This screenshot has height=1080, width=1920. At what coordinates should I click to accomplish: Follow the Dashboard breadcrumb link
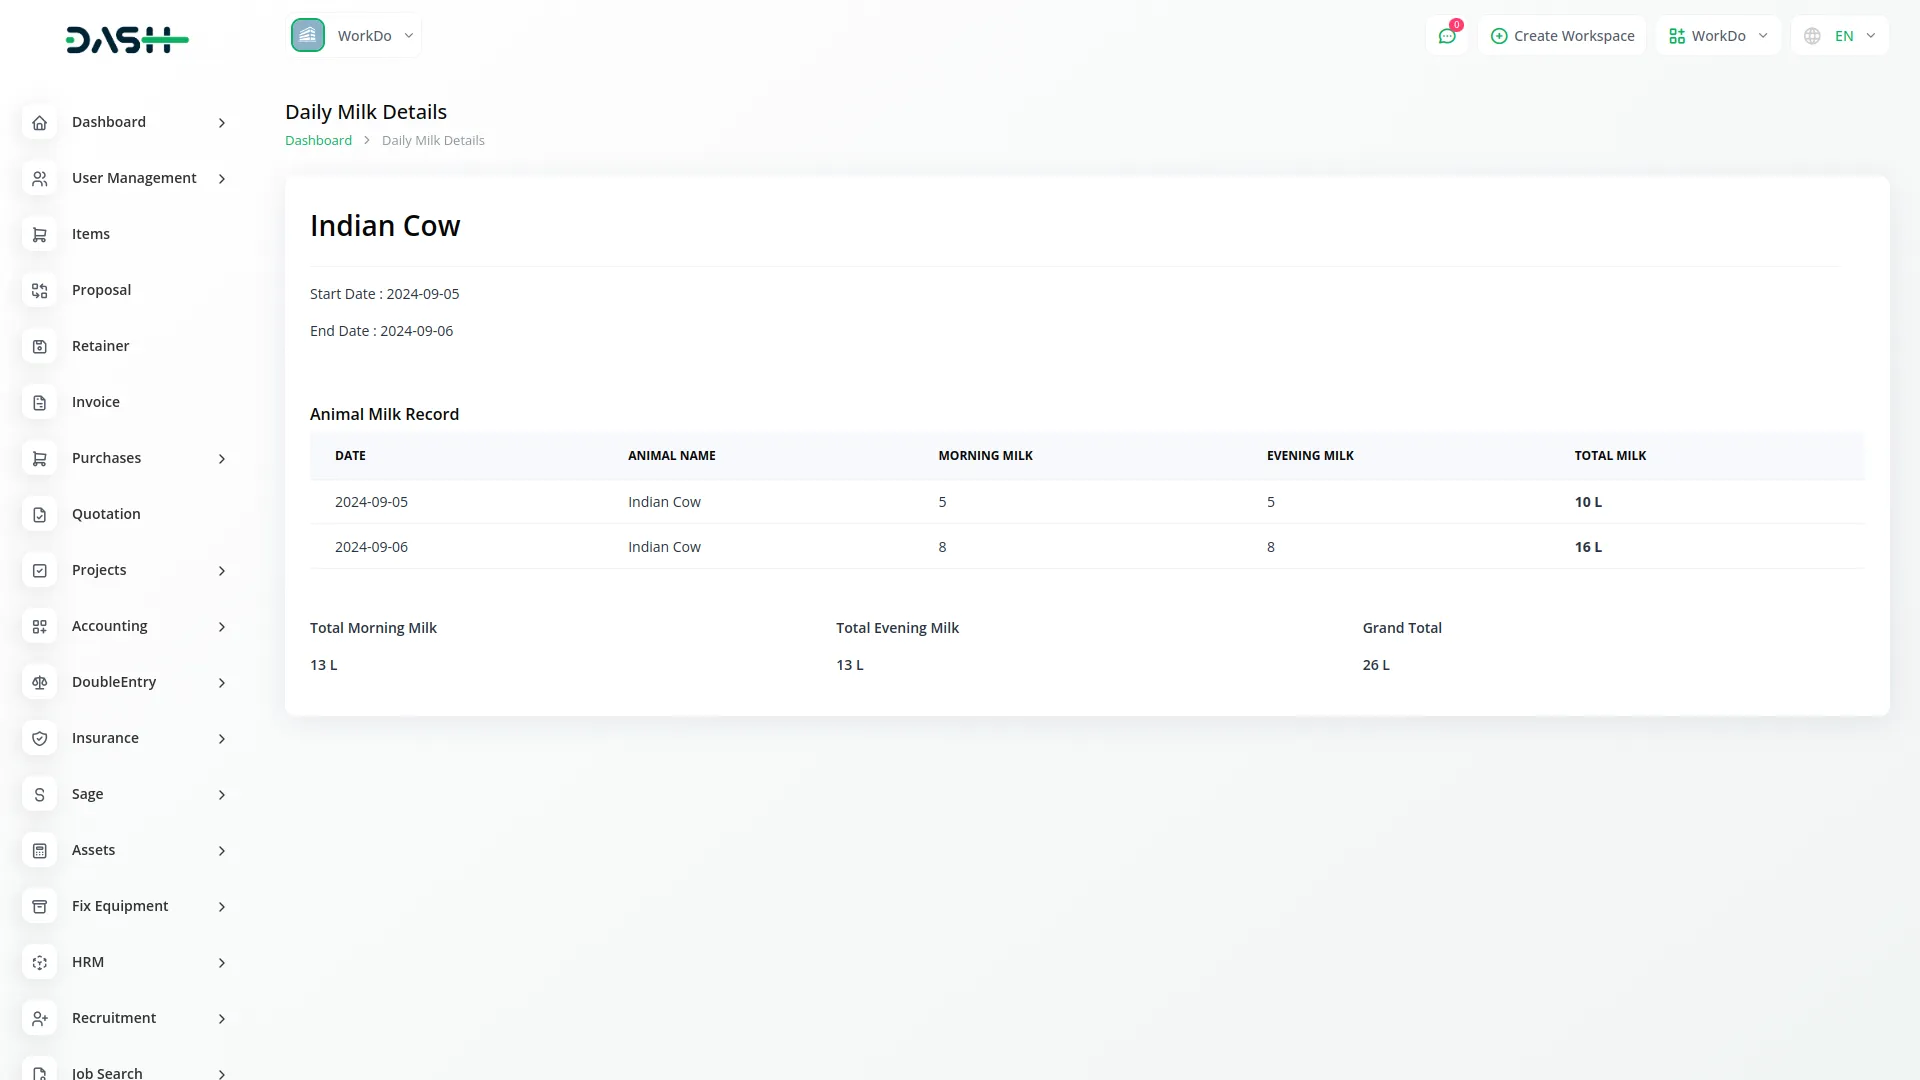(318, 141)
